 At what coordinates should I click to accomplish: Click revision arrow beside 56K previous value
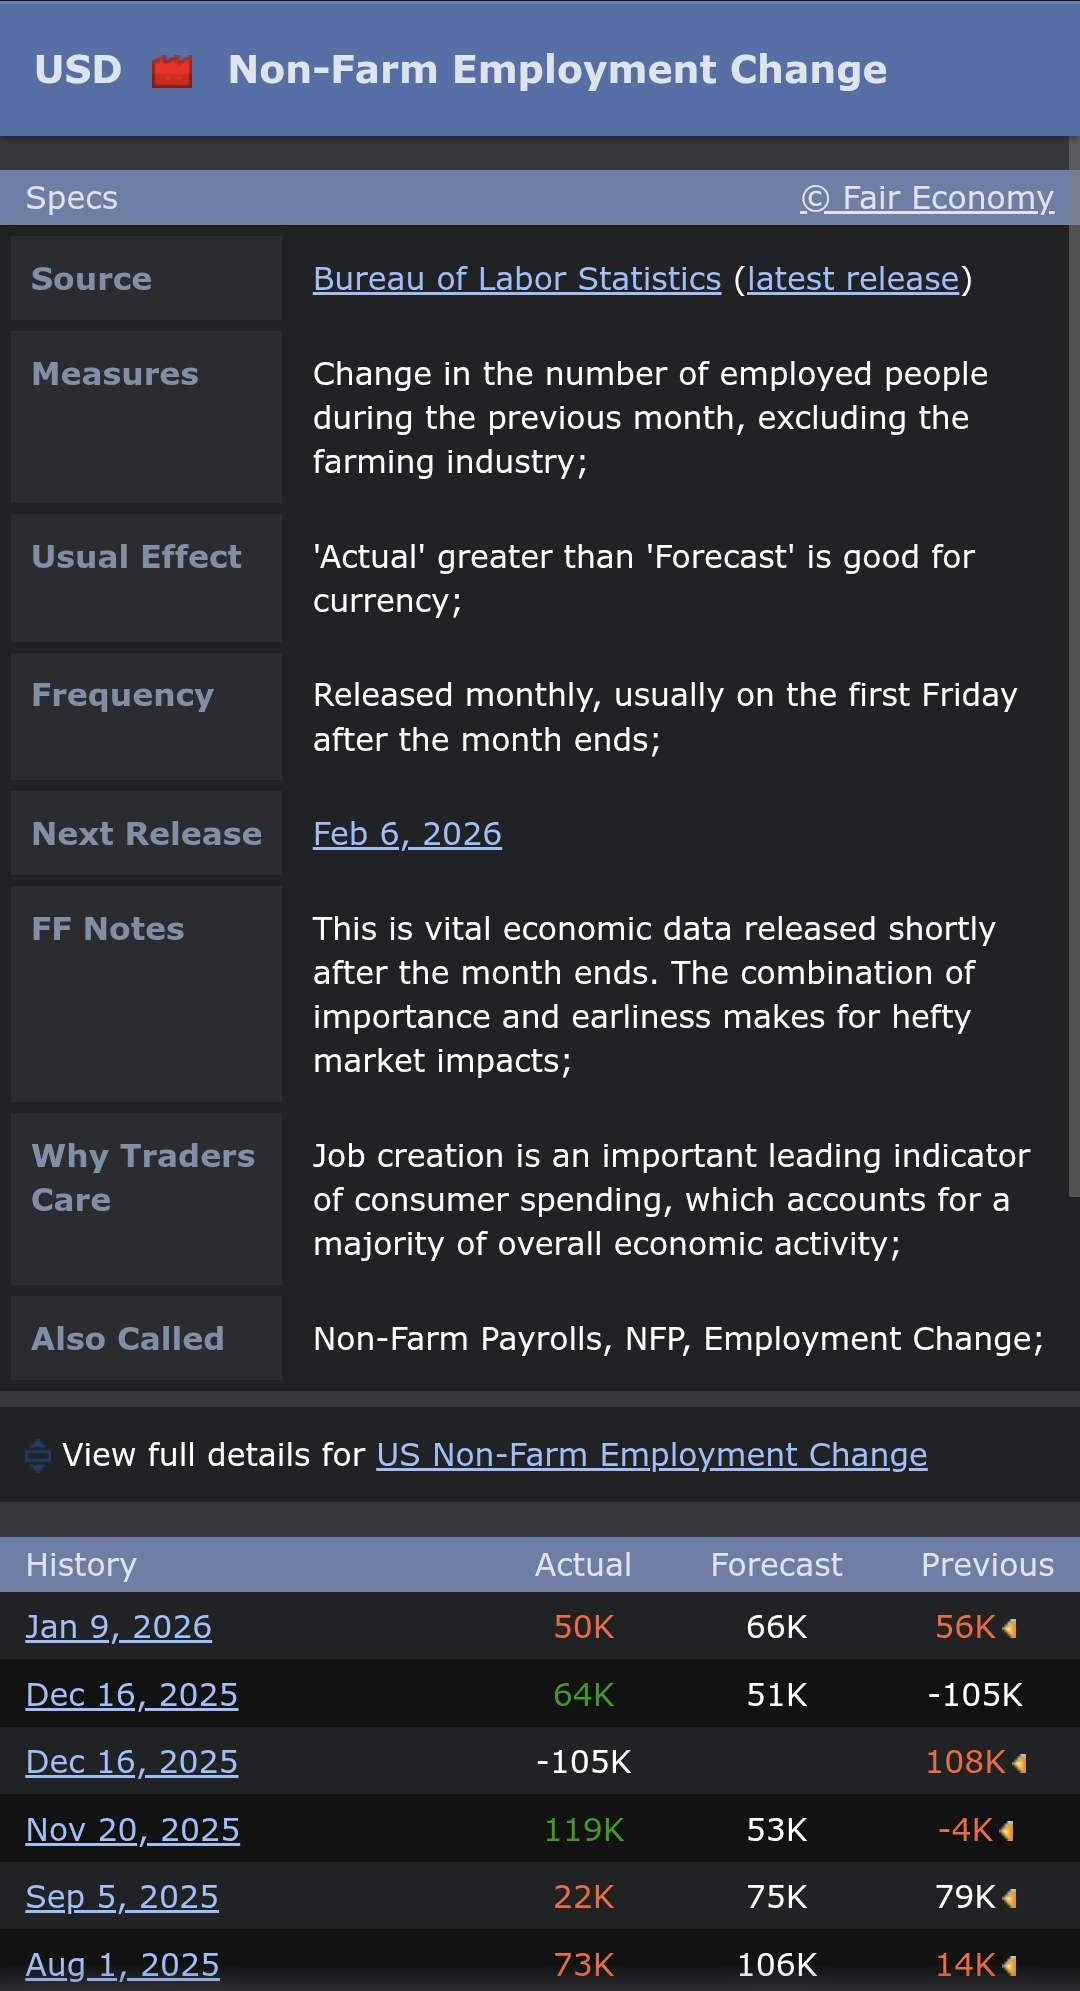pyautogui.click(x=1010, y=1628)
